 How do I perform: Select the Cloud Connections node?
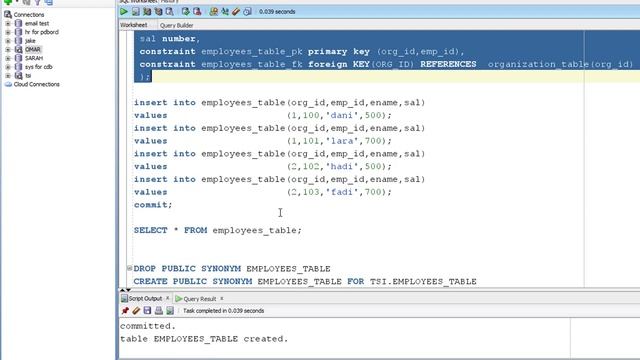37,84
